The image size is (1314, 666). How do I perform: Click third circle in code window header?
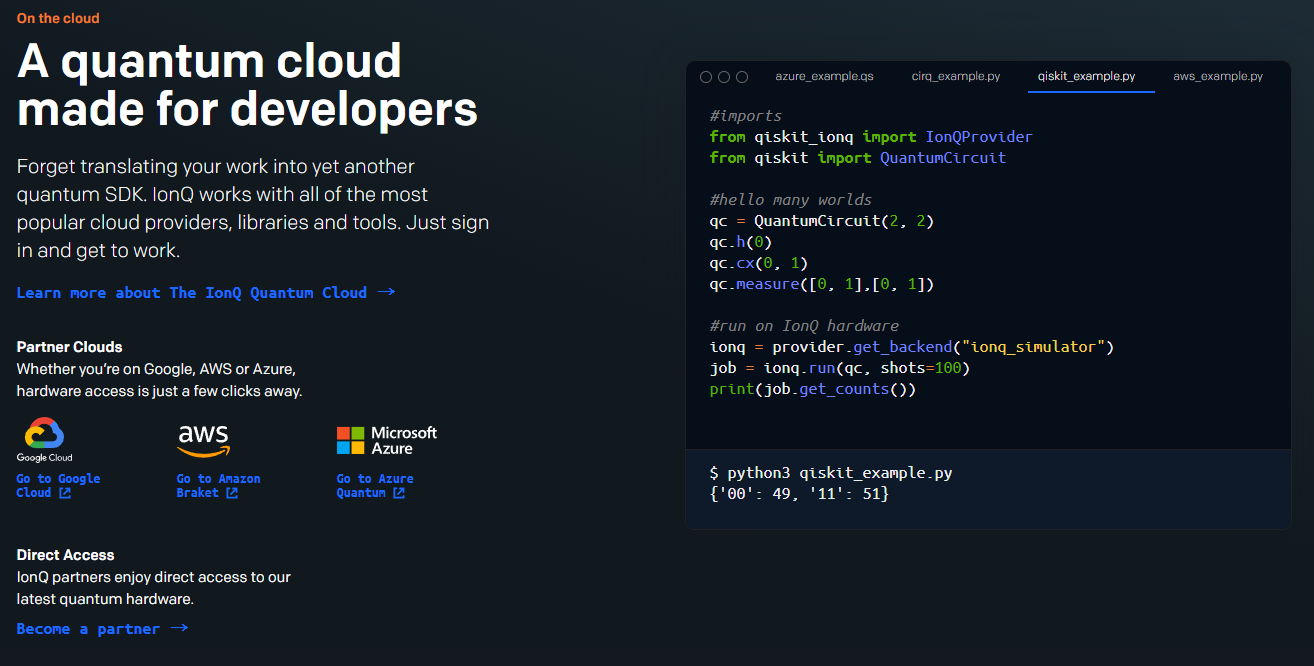740,77
